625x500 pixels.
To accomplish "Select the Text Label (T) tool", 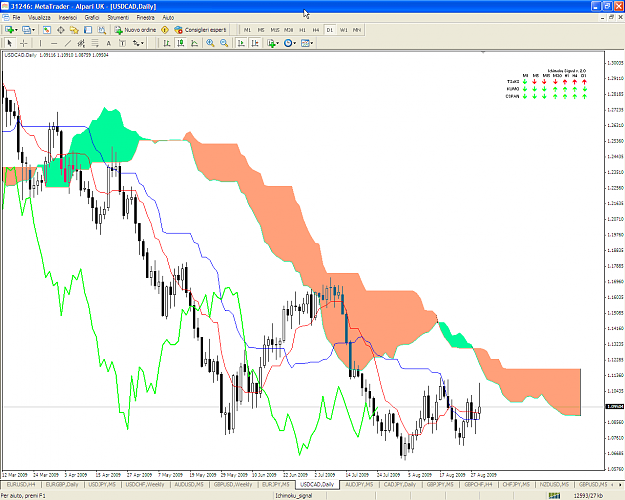I will [122, 43].
